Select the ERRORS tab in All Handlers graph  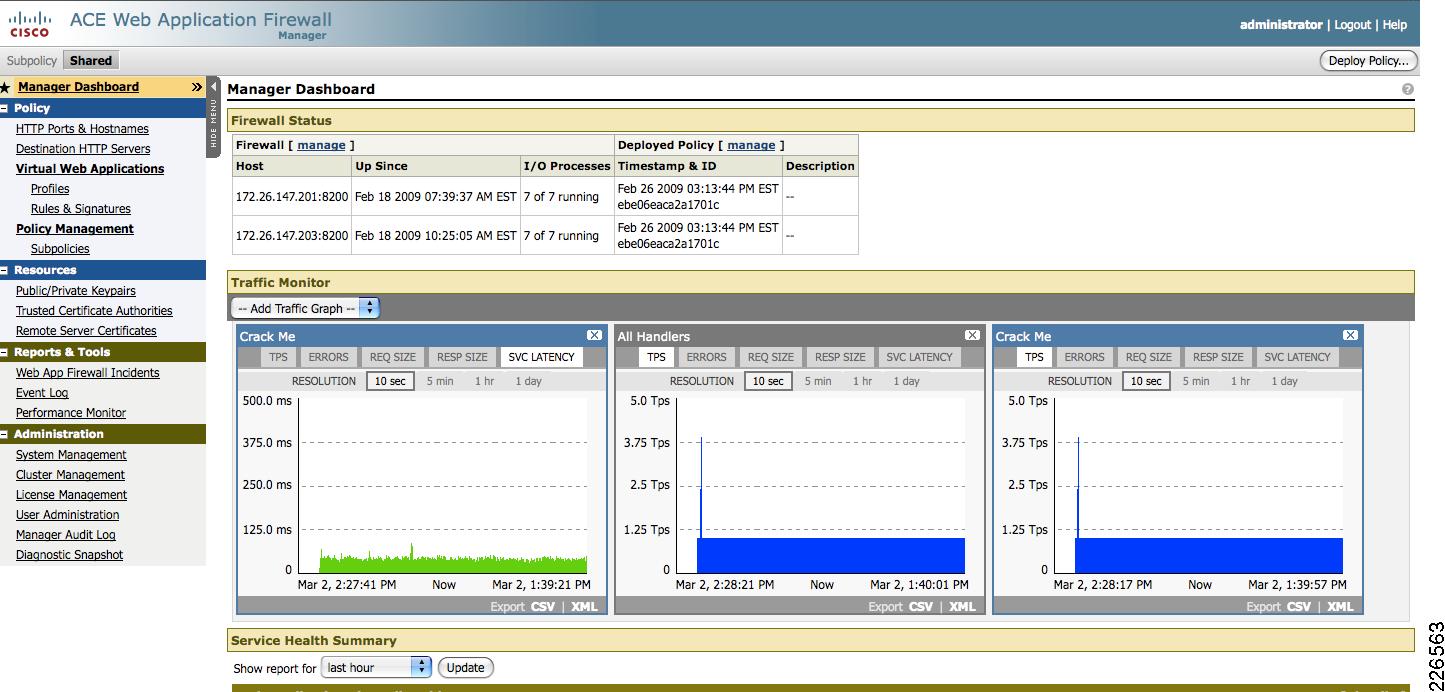tap(707, 356)
